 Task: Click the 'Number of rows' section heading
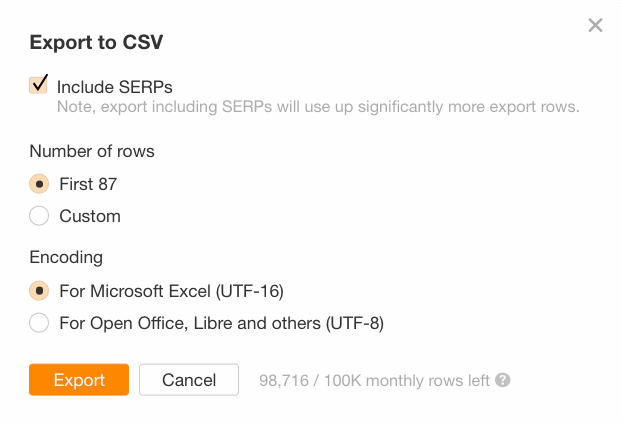[x=92, y=152]
